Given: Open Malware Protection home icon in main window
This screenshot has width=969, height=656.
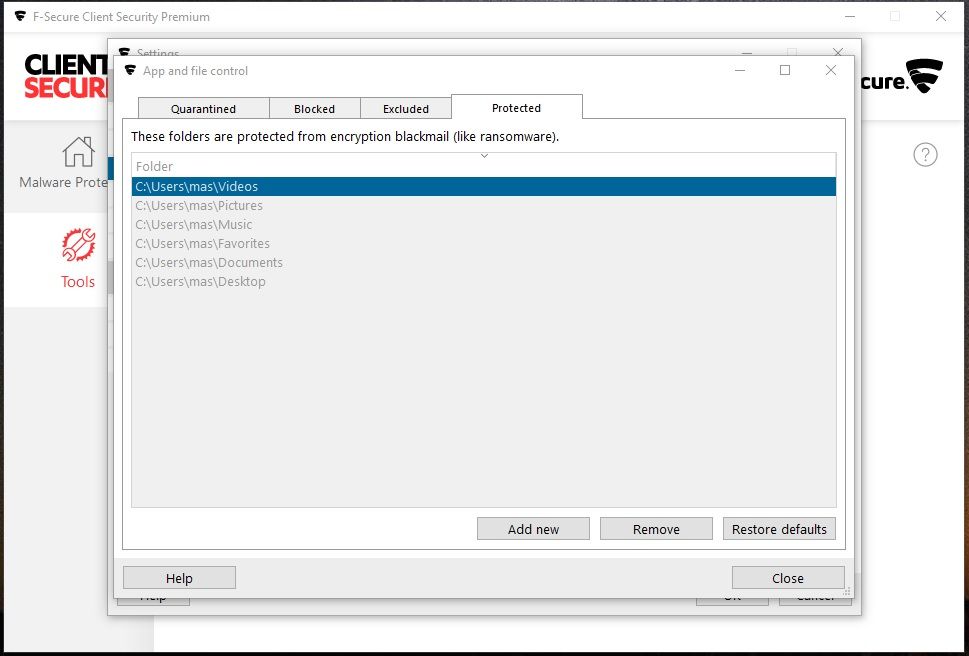Looking at the screenshot, I should (78, 151).
